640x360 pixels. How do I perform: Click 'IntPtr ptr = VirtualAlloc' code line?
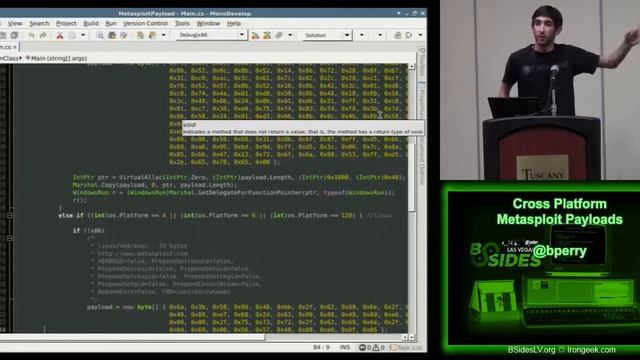coord(239,177)
